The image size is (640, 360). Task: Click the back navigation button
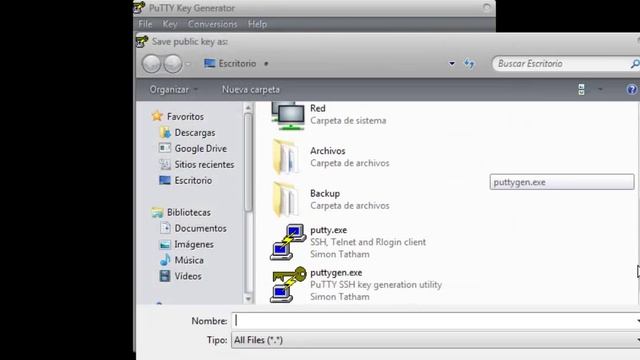(151, 64)
